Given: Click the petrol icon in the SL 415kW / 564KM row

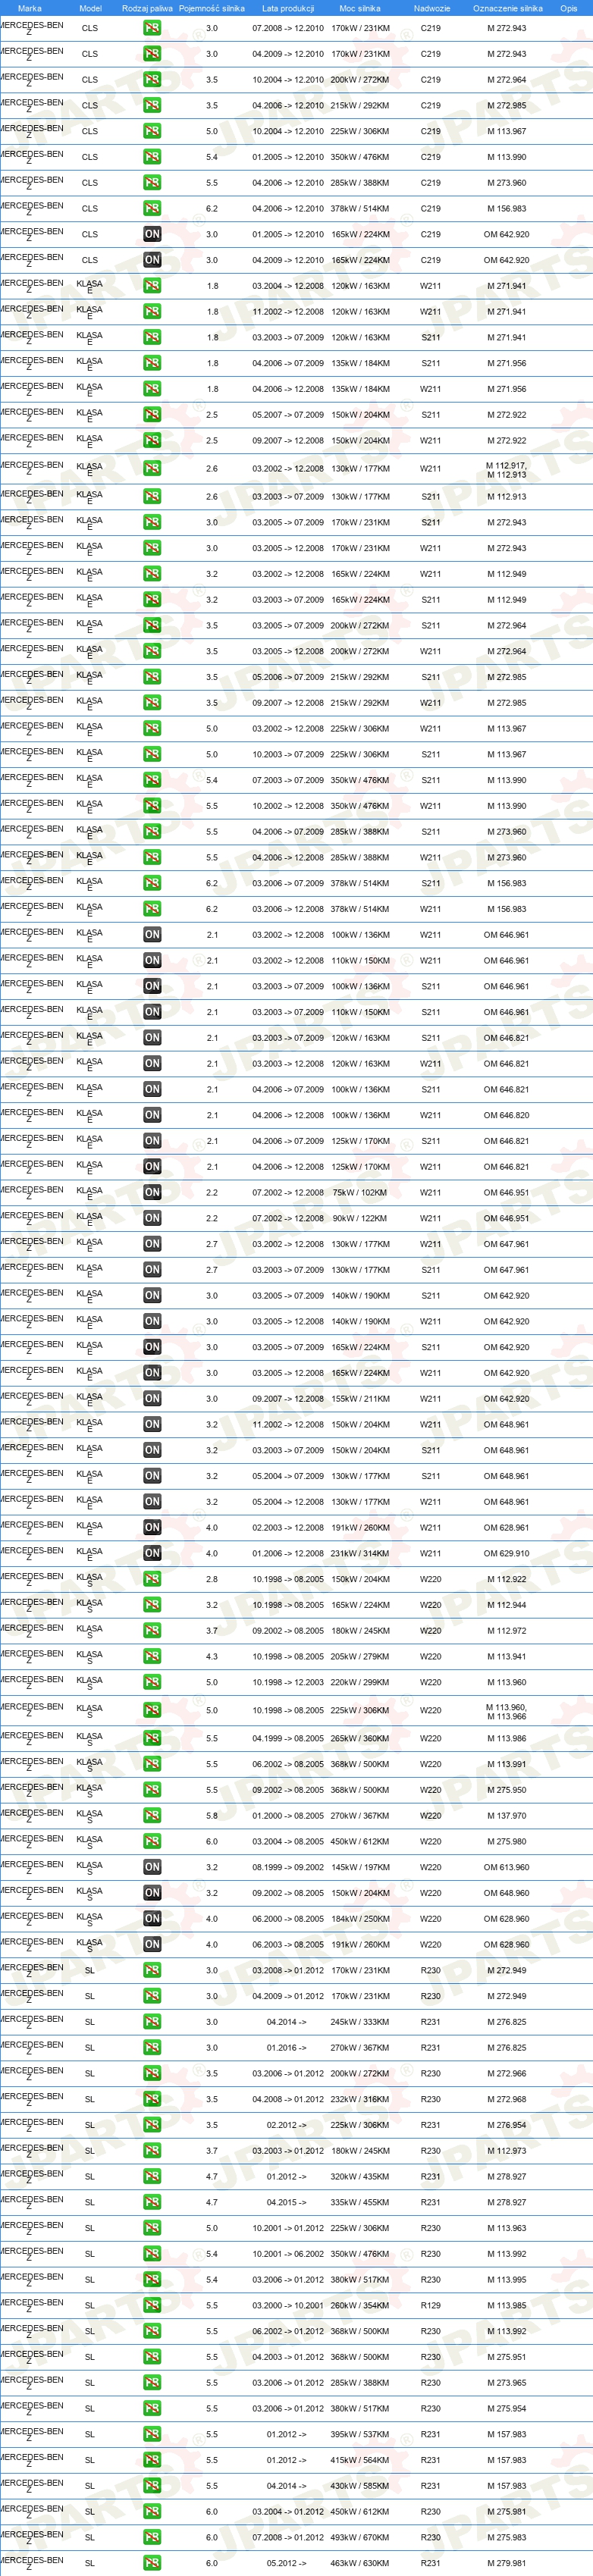Looking at the screenshot, I should coord(152,2460).
